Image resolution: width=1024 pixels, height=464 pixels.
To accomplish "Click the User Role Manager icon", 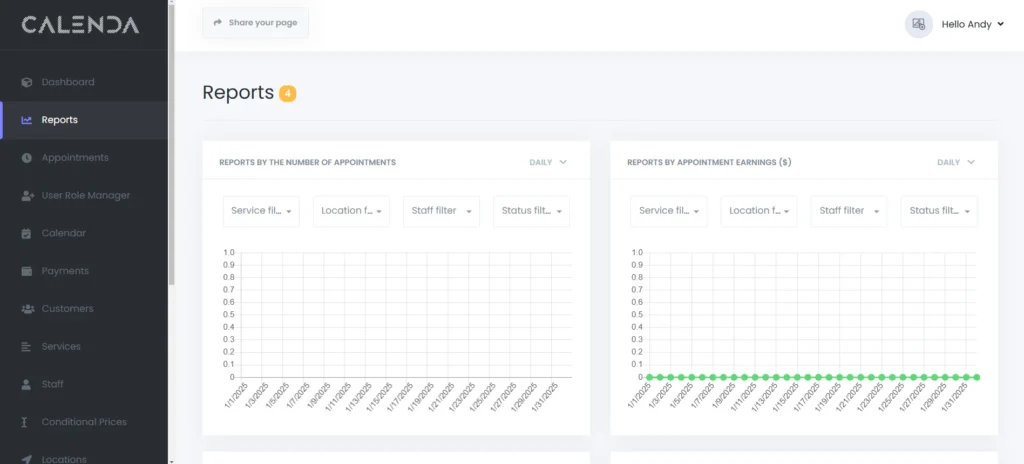I will (x=26, y=196).
